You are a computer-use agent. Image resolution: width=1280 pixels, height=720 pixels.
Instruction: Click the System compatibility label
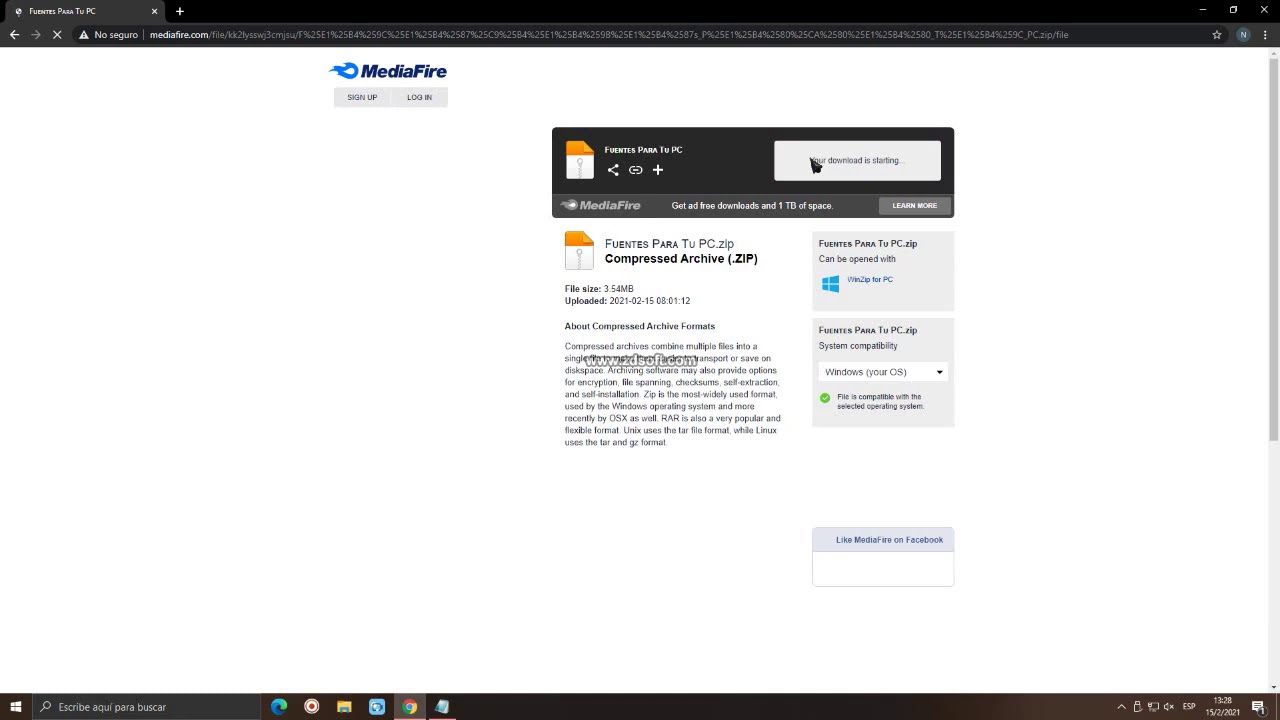(x=858, y=346)
